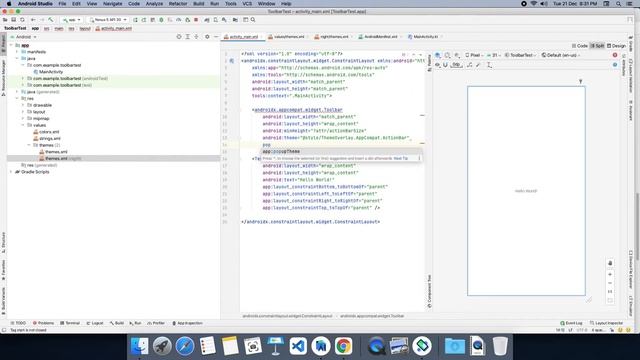
Task: Click the Search Everywhere magnifier icon
Action: click(253, 20)
